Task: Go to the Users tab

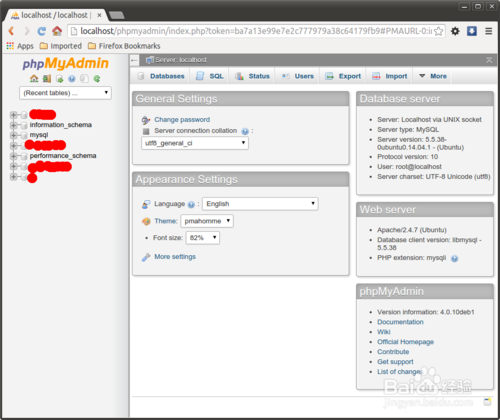Action: tap(297, 76)
